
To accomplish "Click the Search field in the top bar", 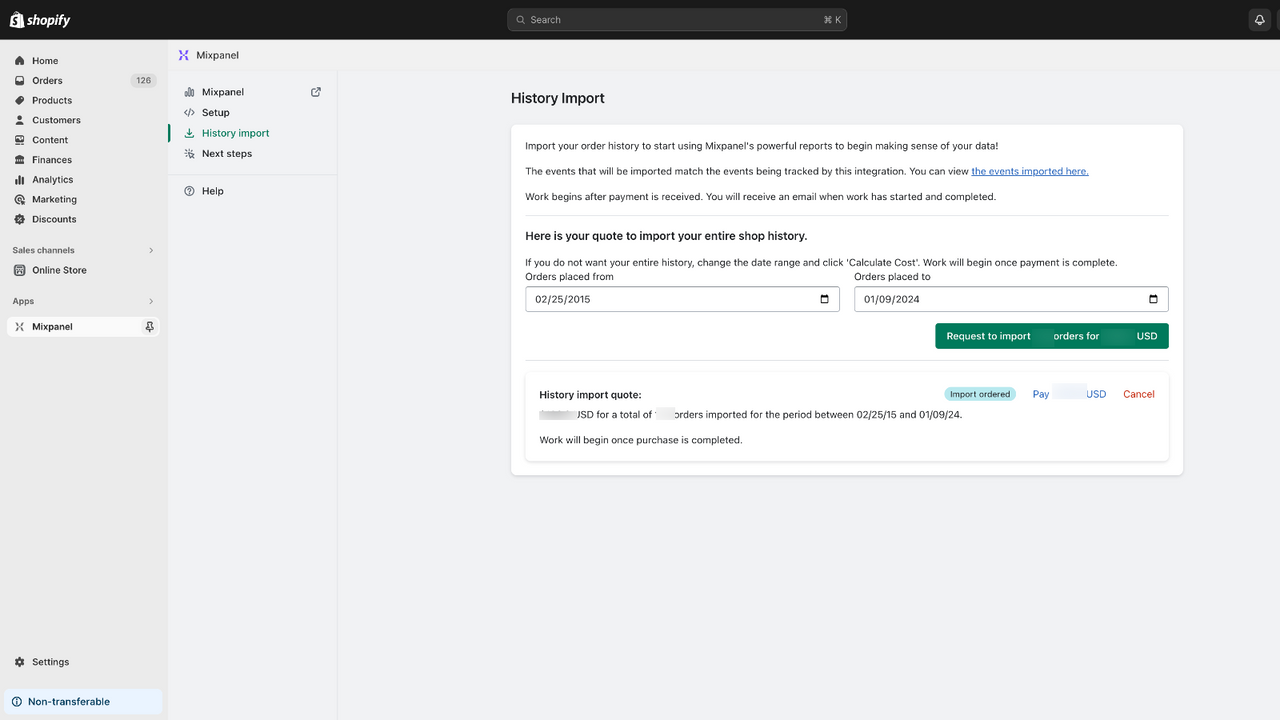I will [x=677, y=19].
